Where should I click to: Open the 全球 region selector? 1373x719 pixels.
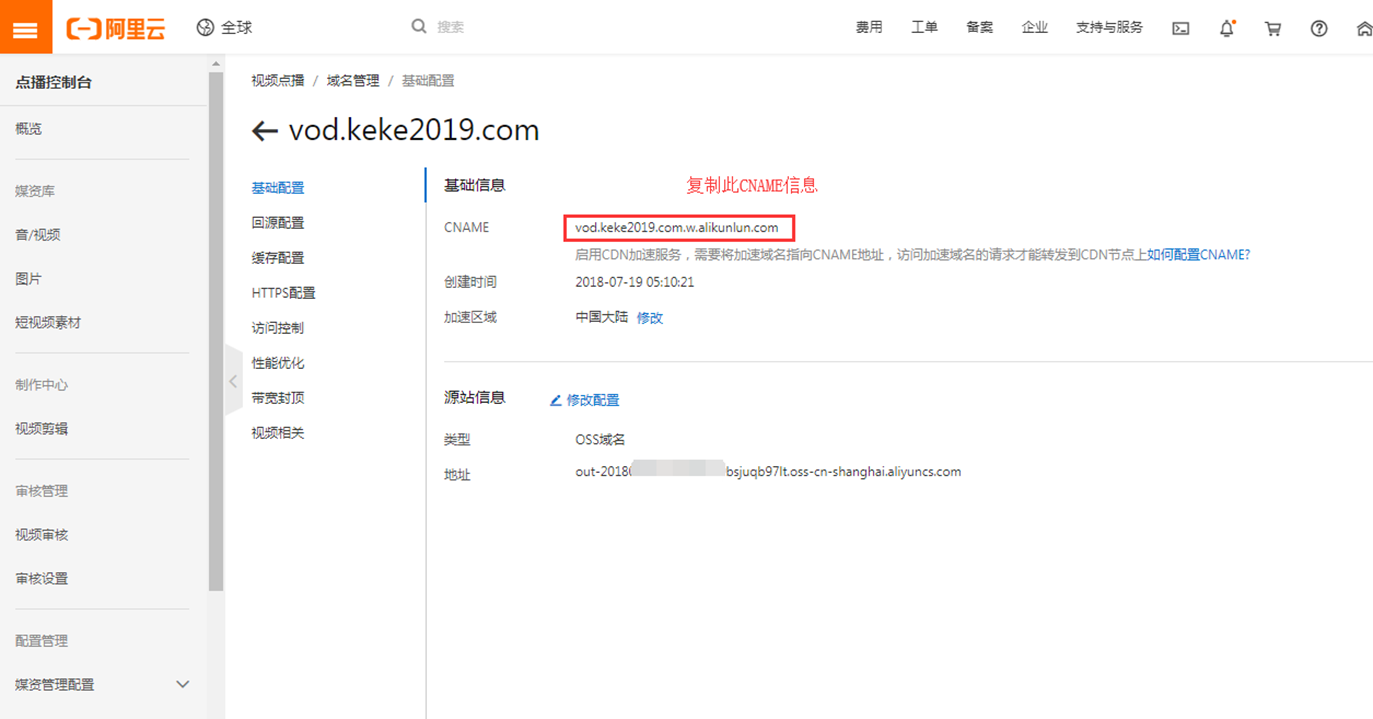[x=224, y=28]
